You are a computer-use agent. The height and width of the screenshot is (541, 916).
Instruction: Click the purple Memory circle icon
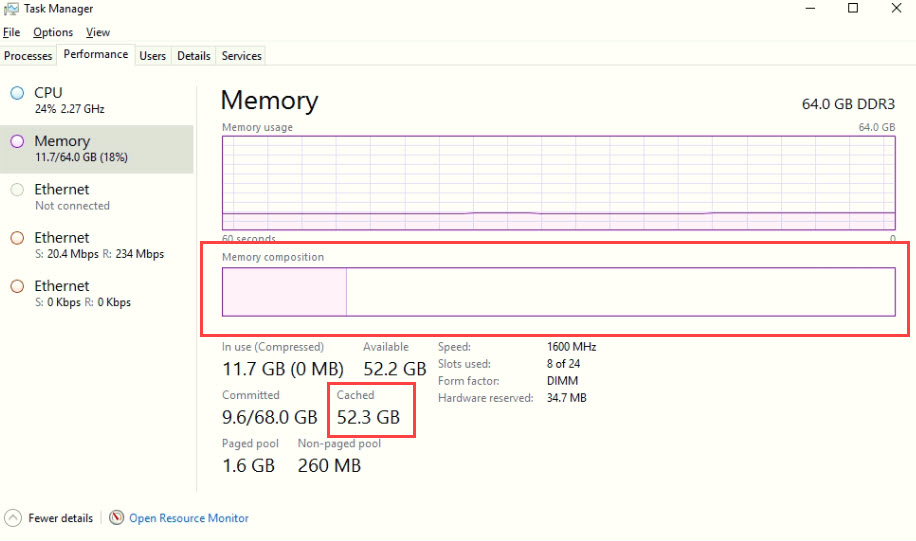coord(17,141)
